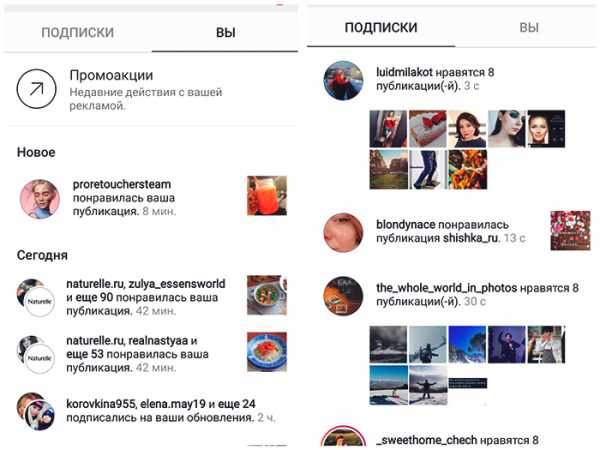View the soup bowl post thumbnail

[x=267, y=295]
